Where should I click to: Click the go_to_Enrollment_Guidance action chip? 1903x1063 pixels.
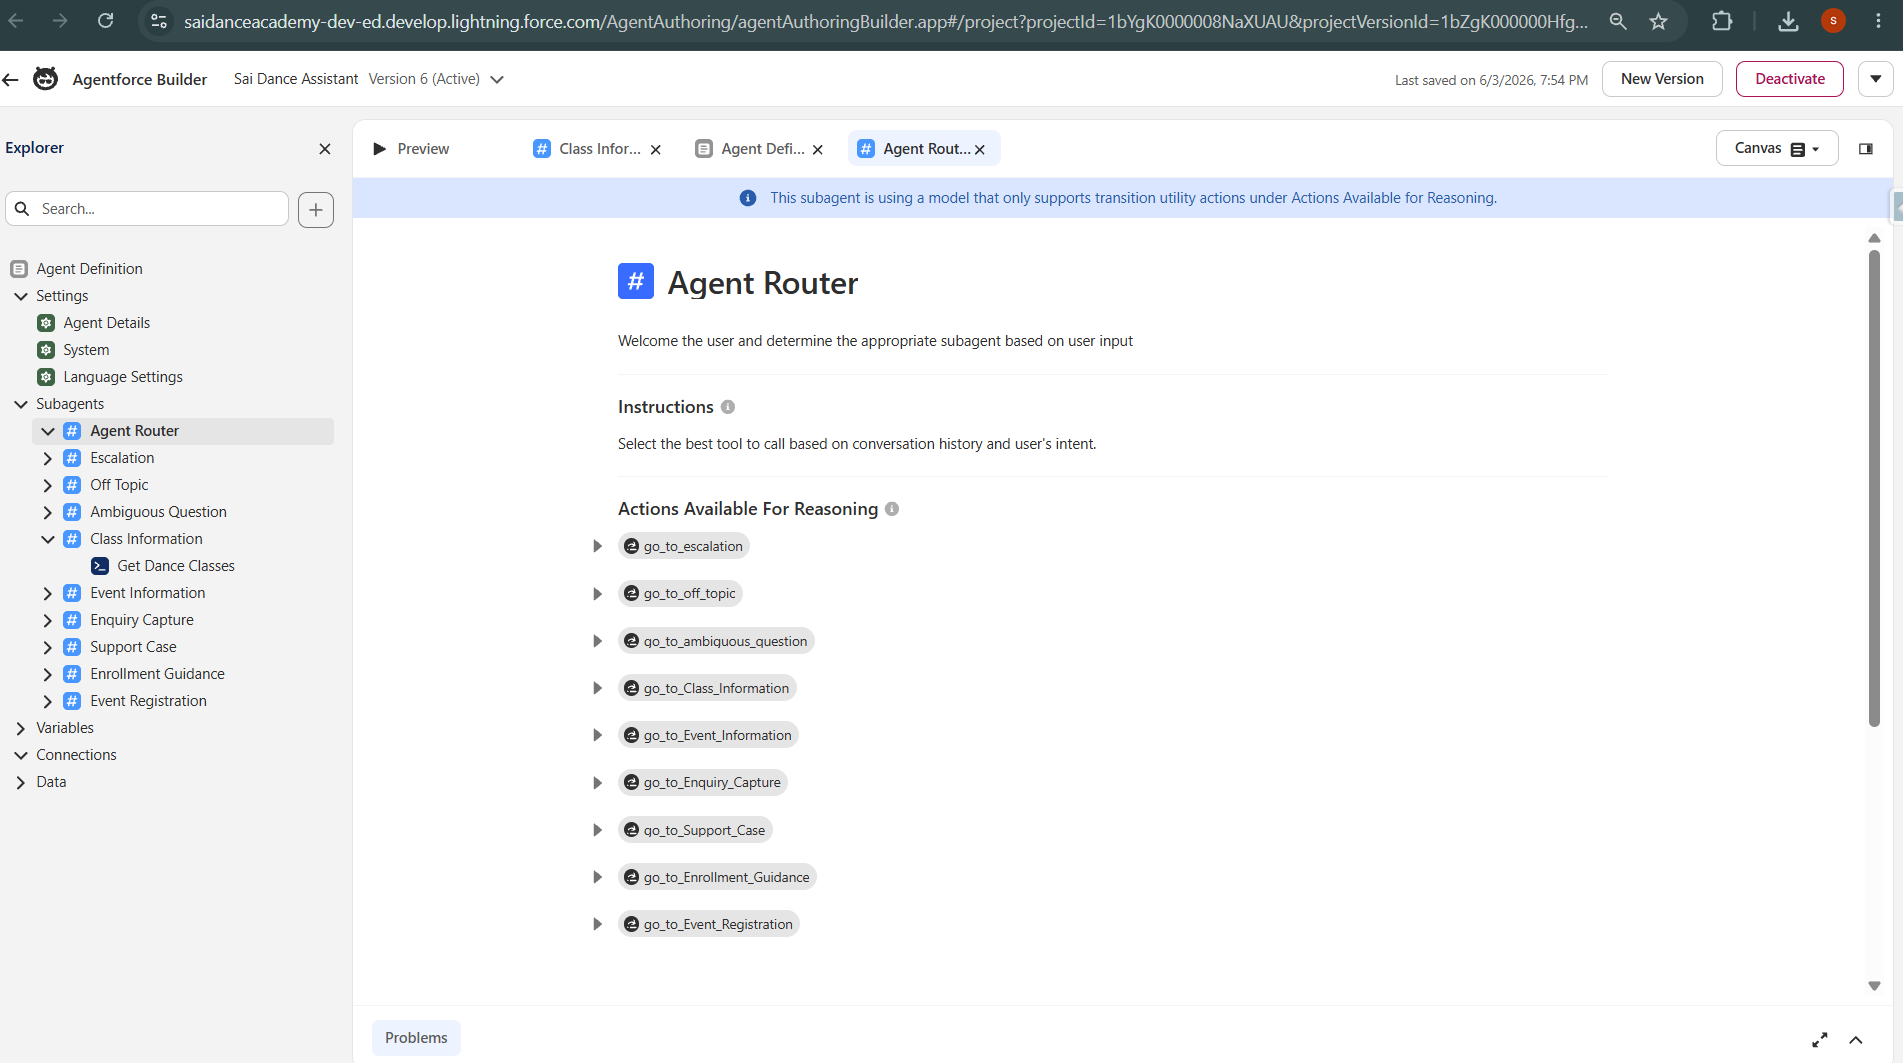coord(717,877)
